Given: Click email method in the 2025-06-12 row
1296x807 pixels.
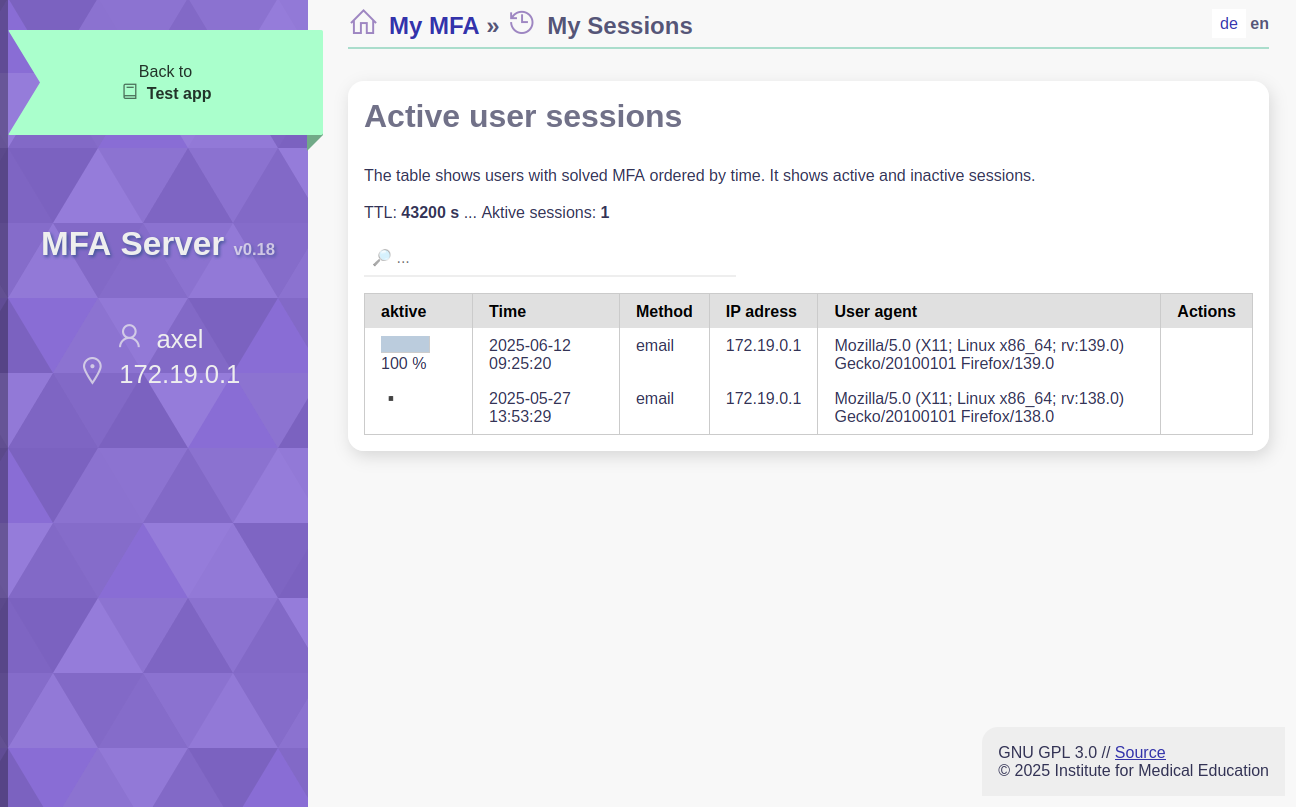Looking at the screenshot, I should (x=655, y=345).
